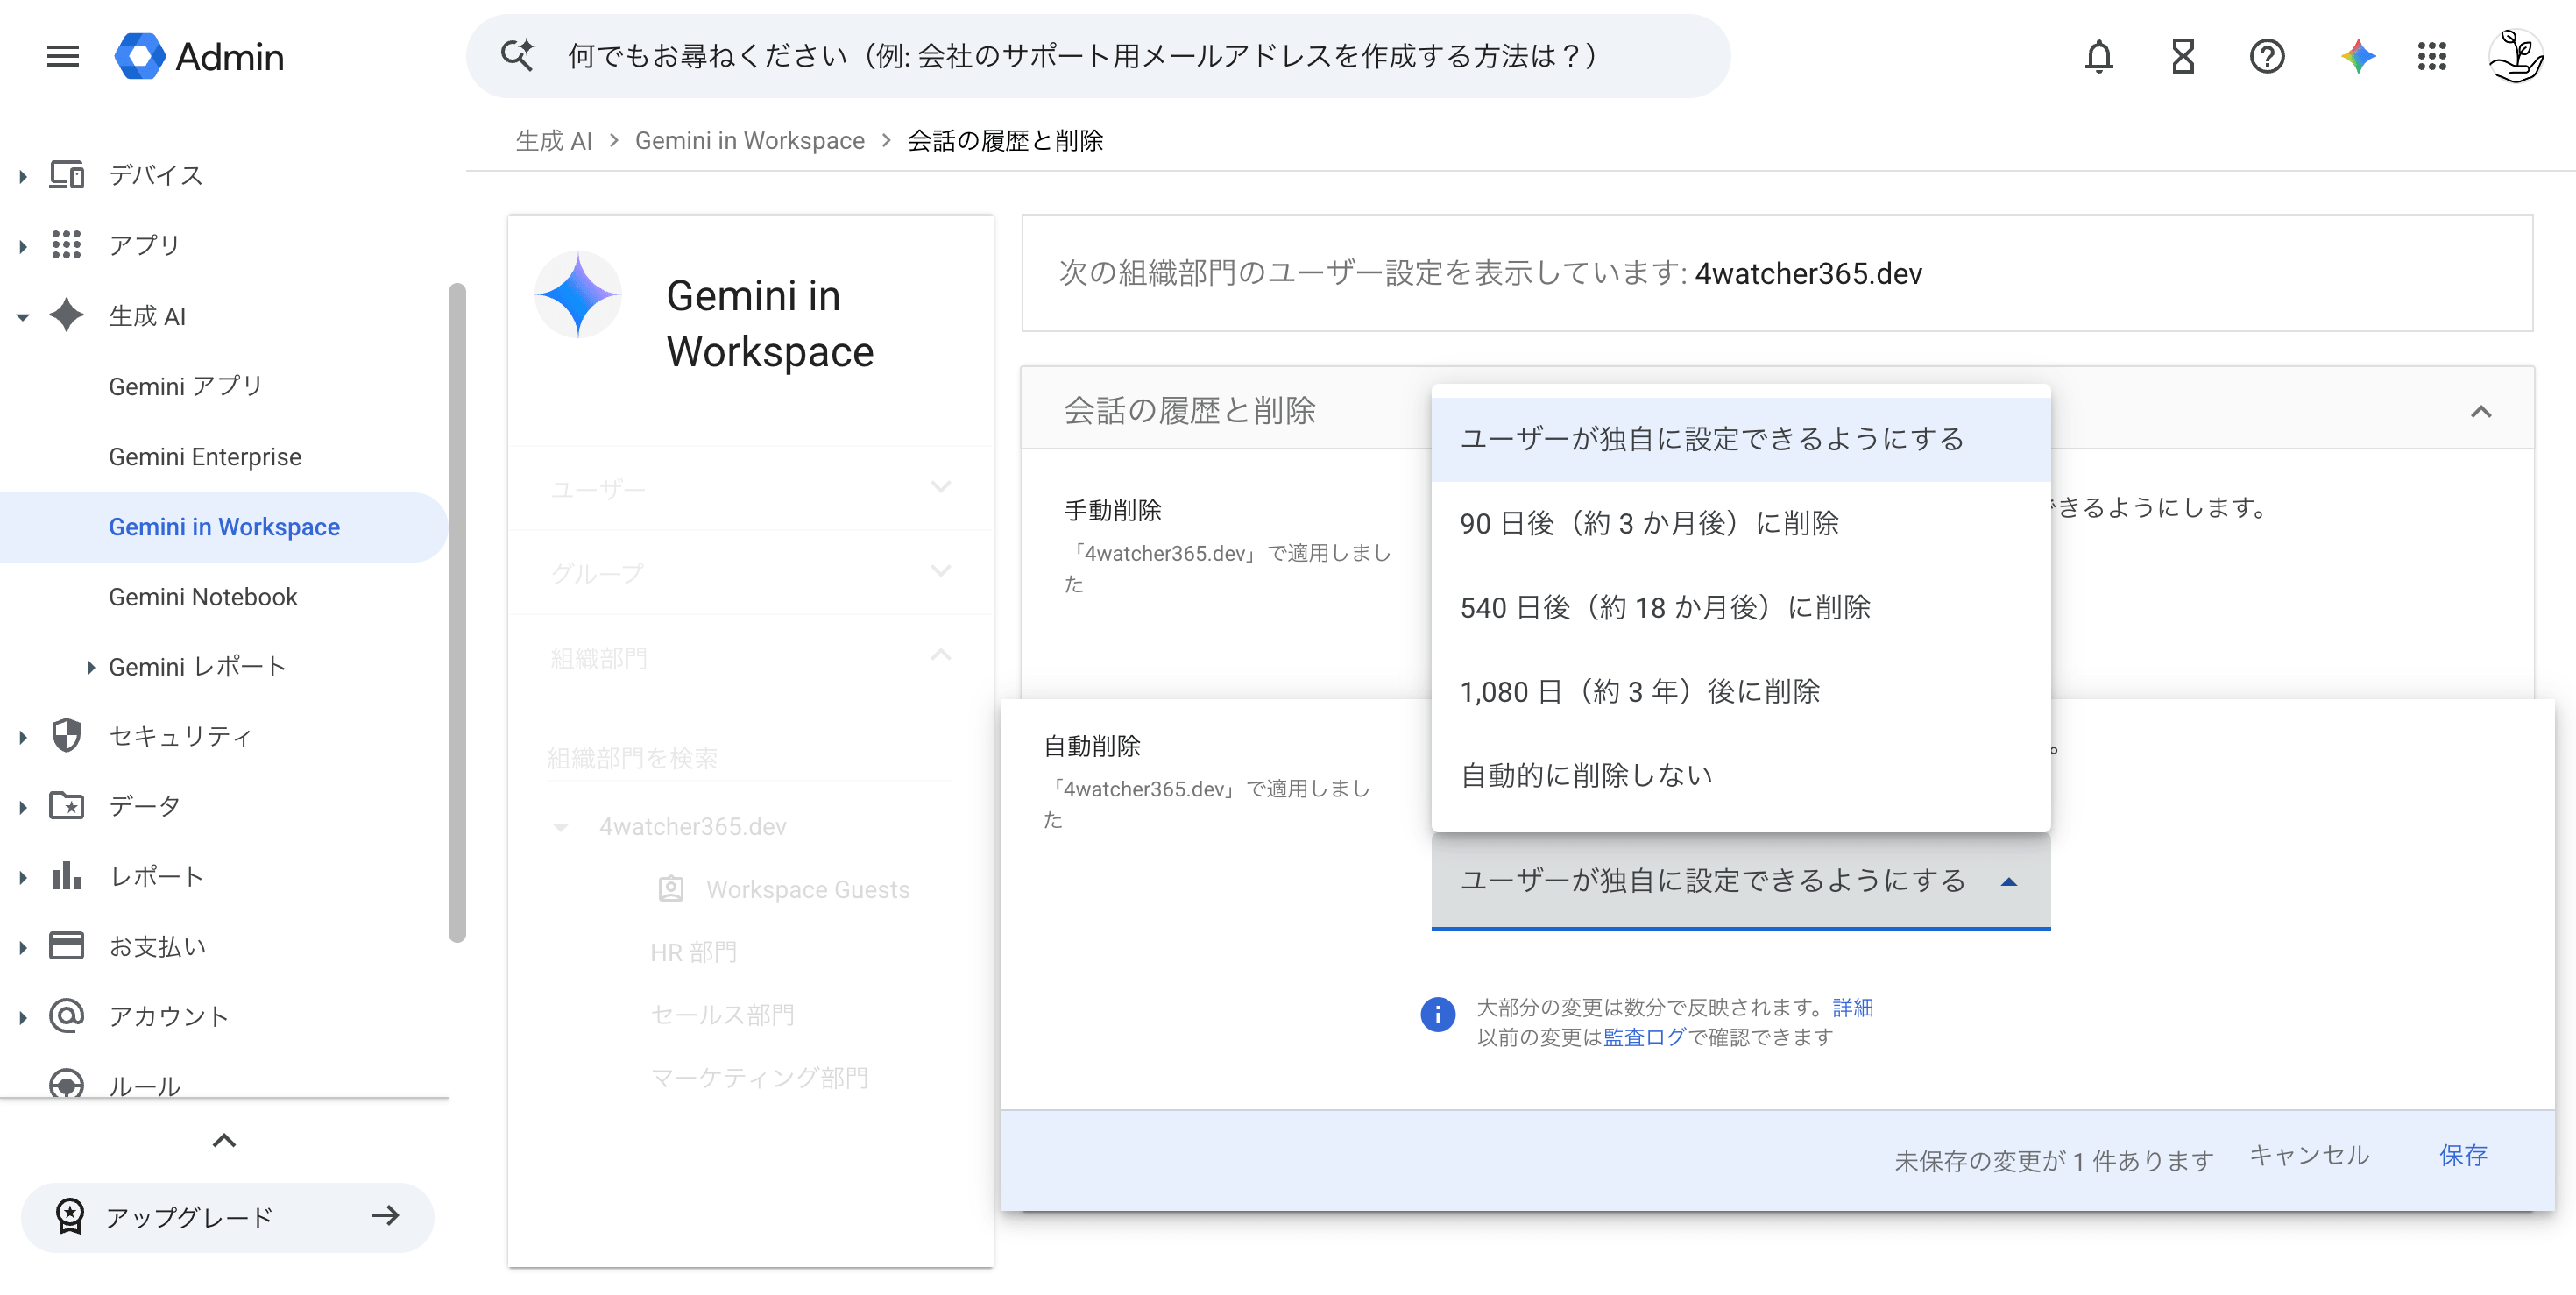
Task: Select 90 日後（約 3 か月後）に削除 option
Action: click(x=1740, y=523)
